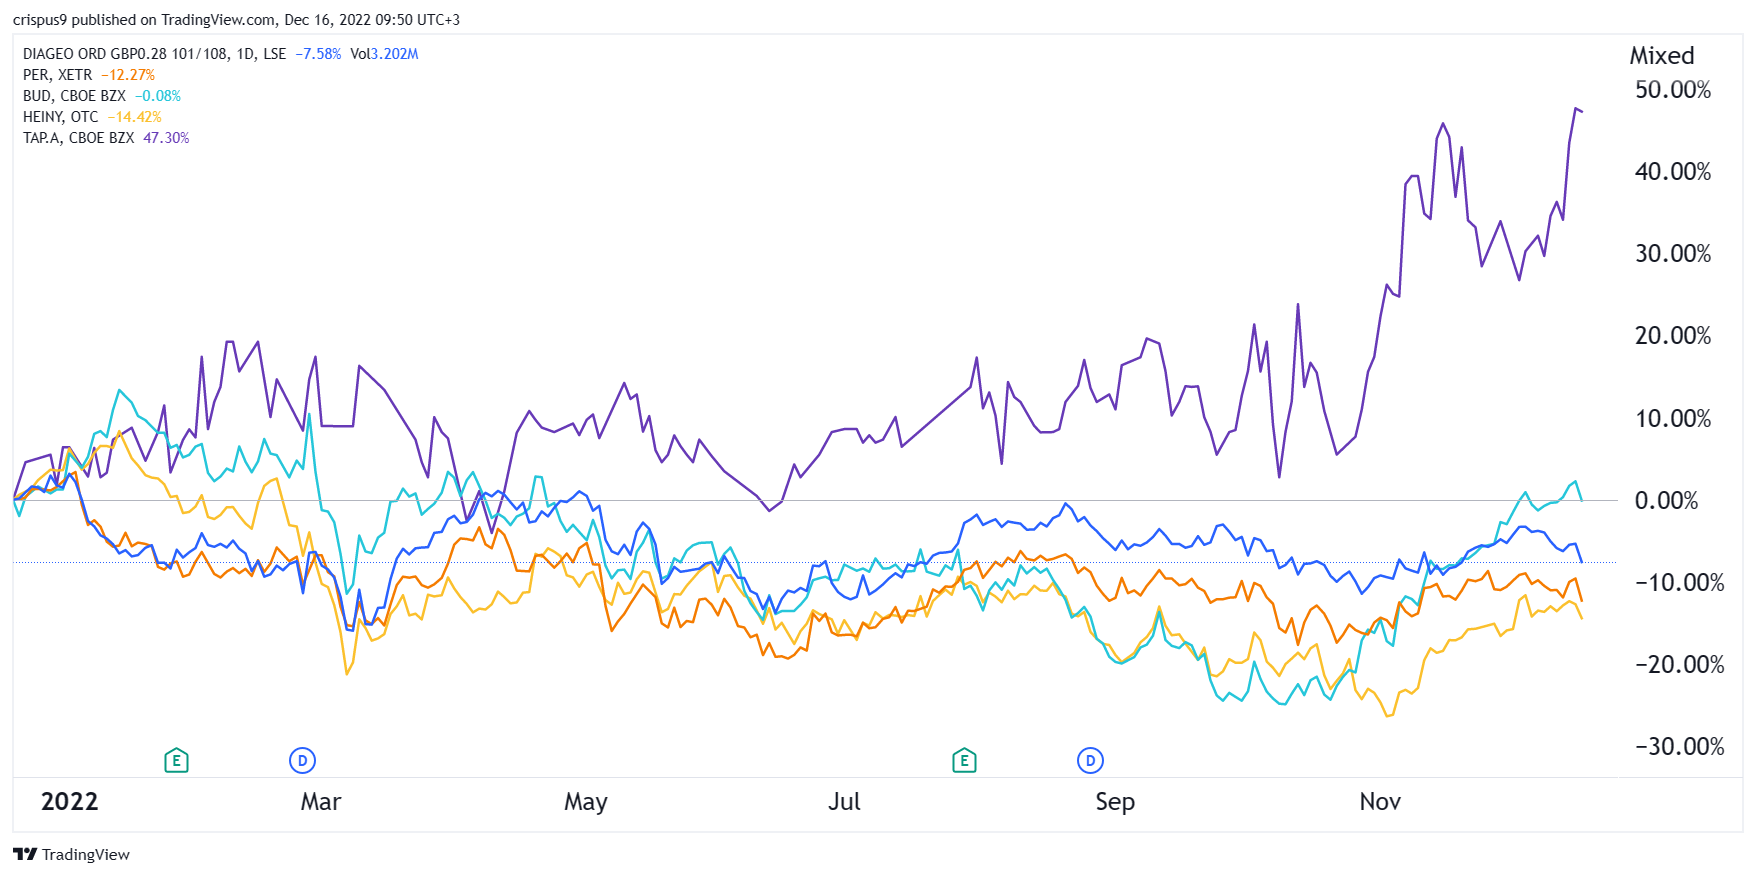Open the dividend D marker near September
Viewport: 1756px width, 876px height.
pyautogui.click(x=1090, y=761)
